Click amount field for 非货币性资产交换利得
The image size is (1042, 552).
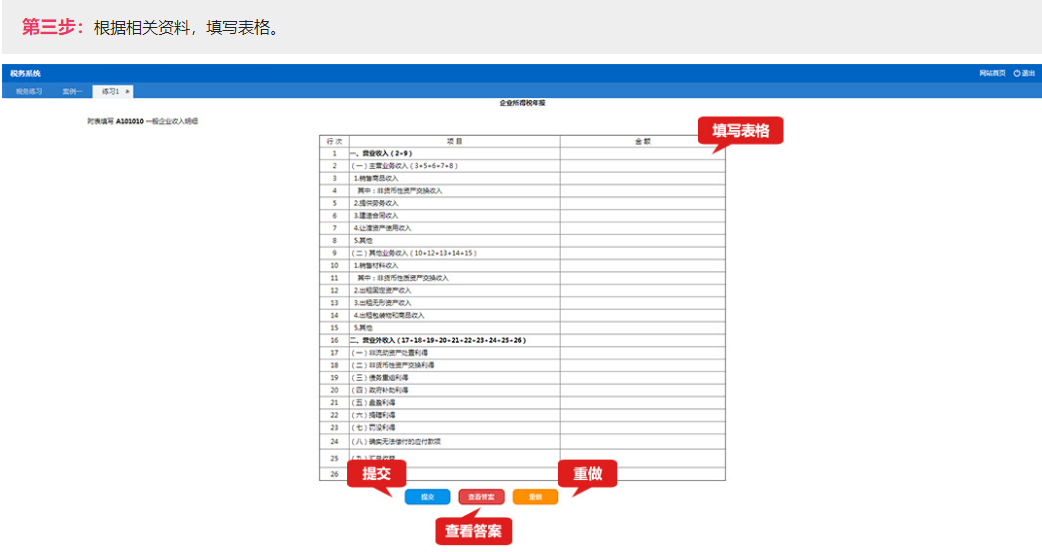pyautogui.click(x=643, y=365)
